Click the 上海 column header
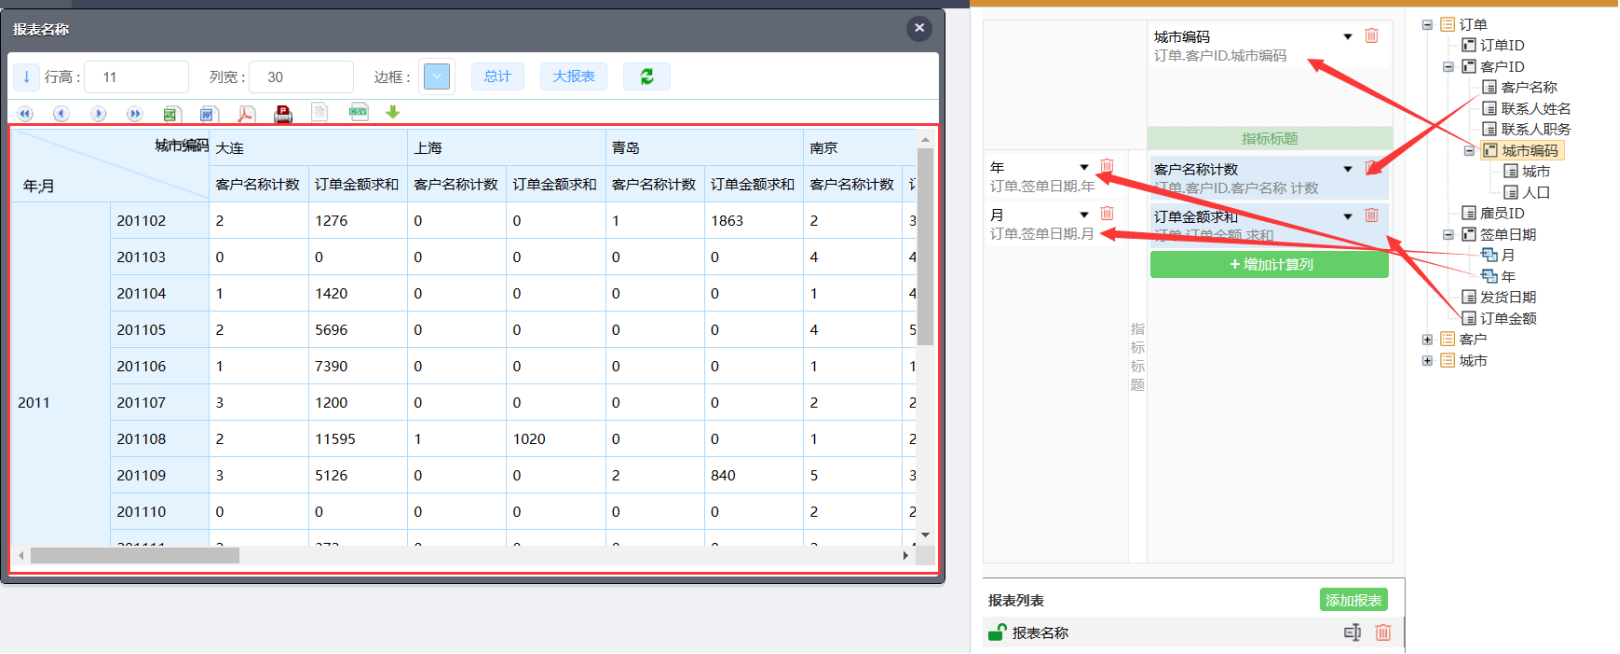 point(506,148)
